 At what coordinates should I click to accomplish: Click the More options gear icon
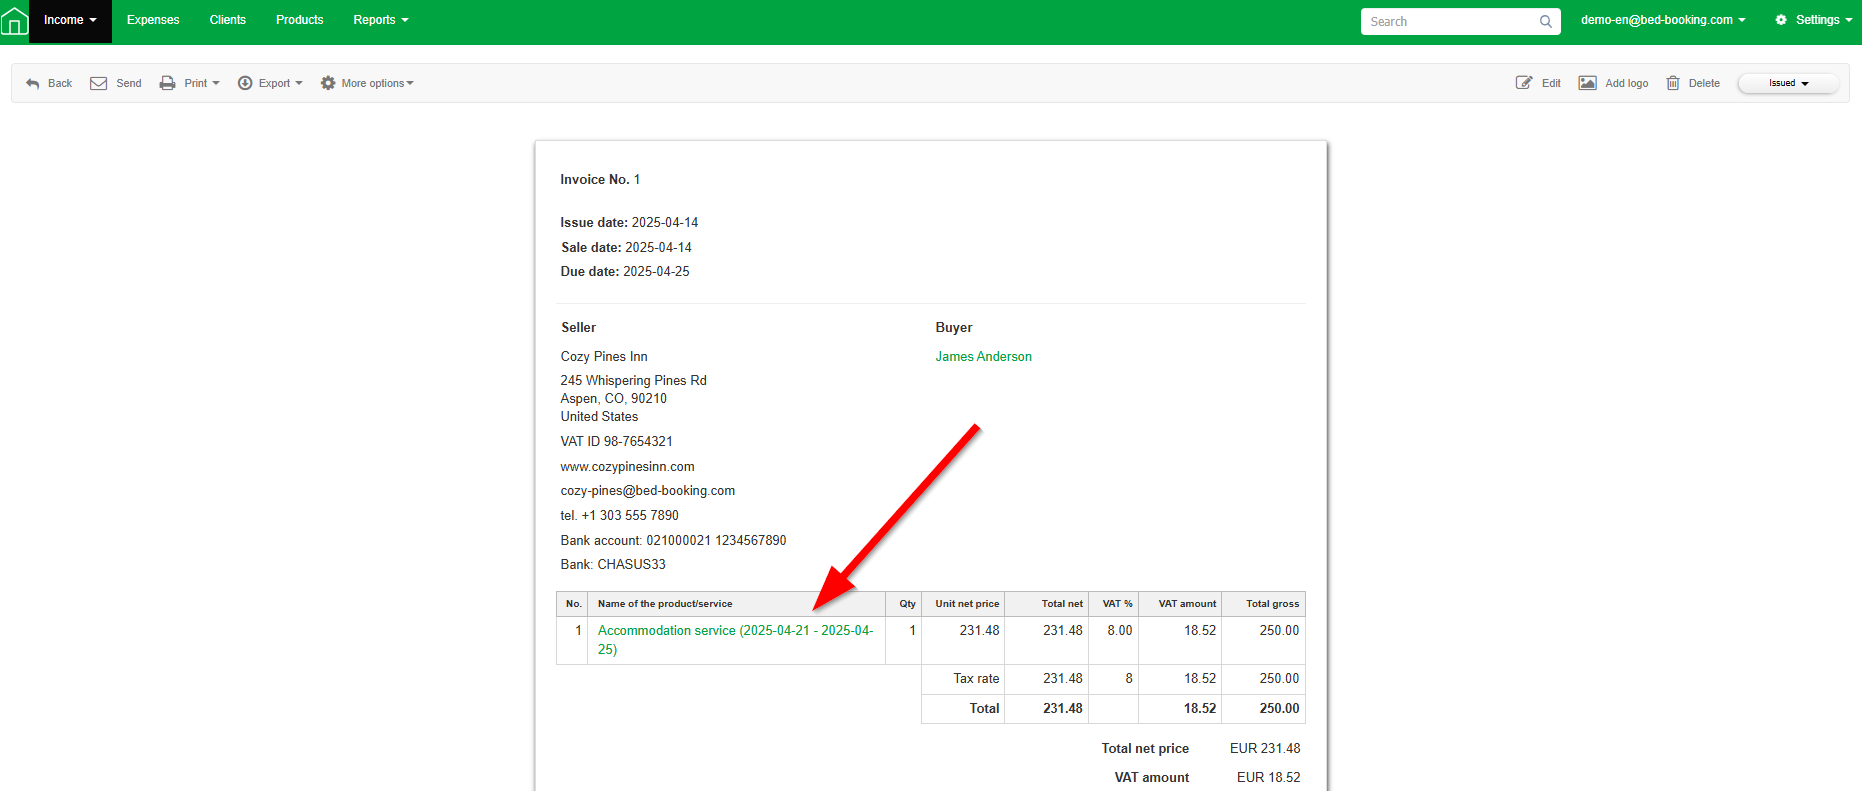tap(328, 83)
